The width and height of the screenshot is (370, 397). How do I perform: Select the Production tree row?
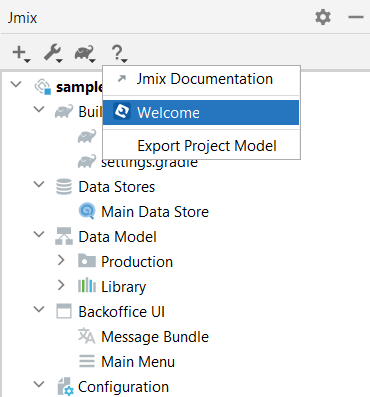pos(137,262)
